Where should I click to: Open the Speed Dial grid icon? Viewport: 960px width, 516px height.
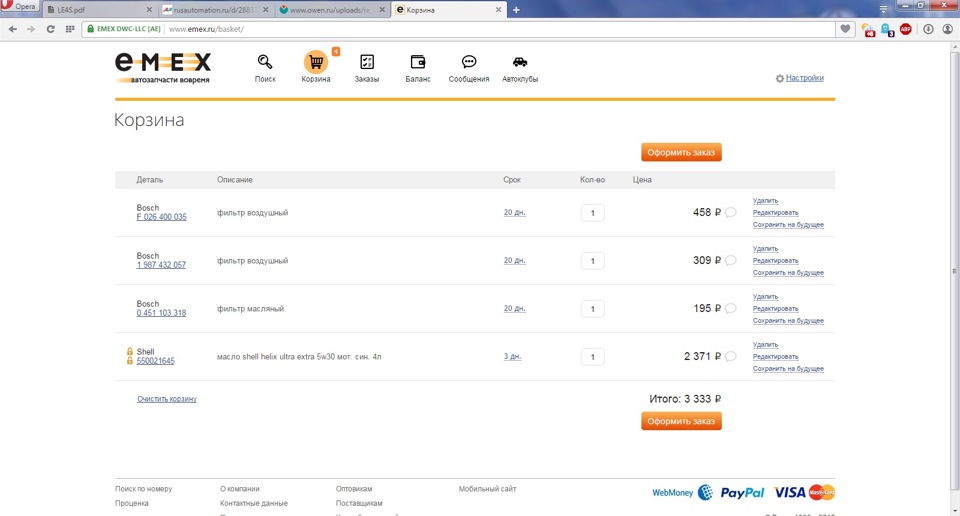coord(70,29)
